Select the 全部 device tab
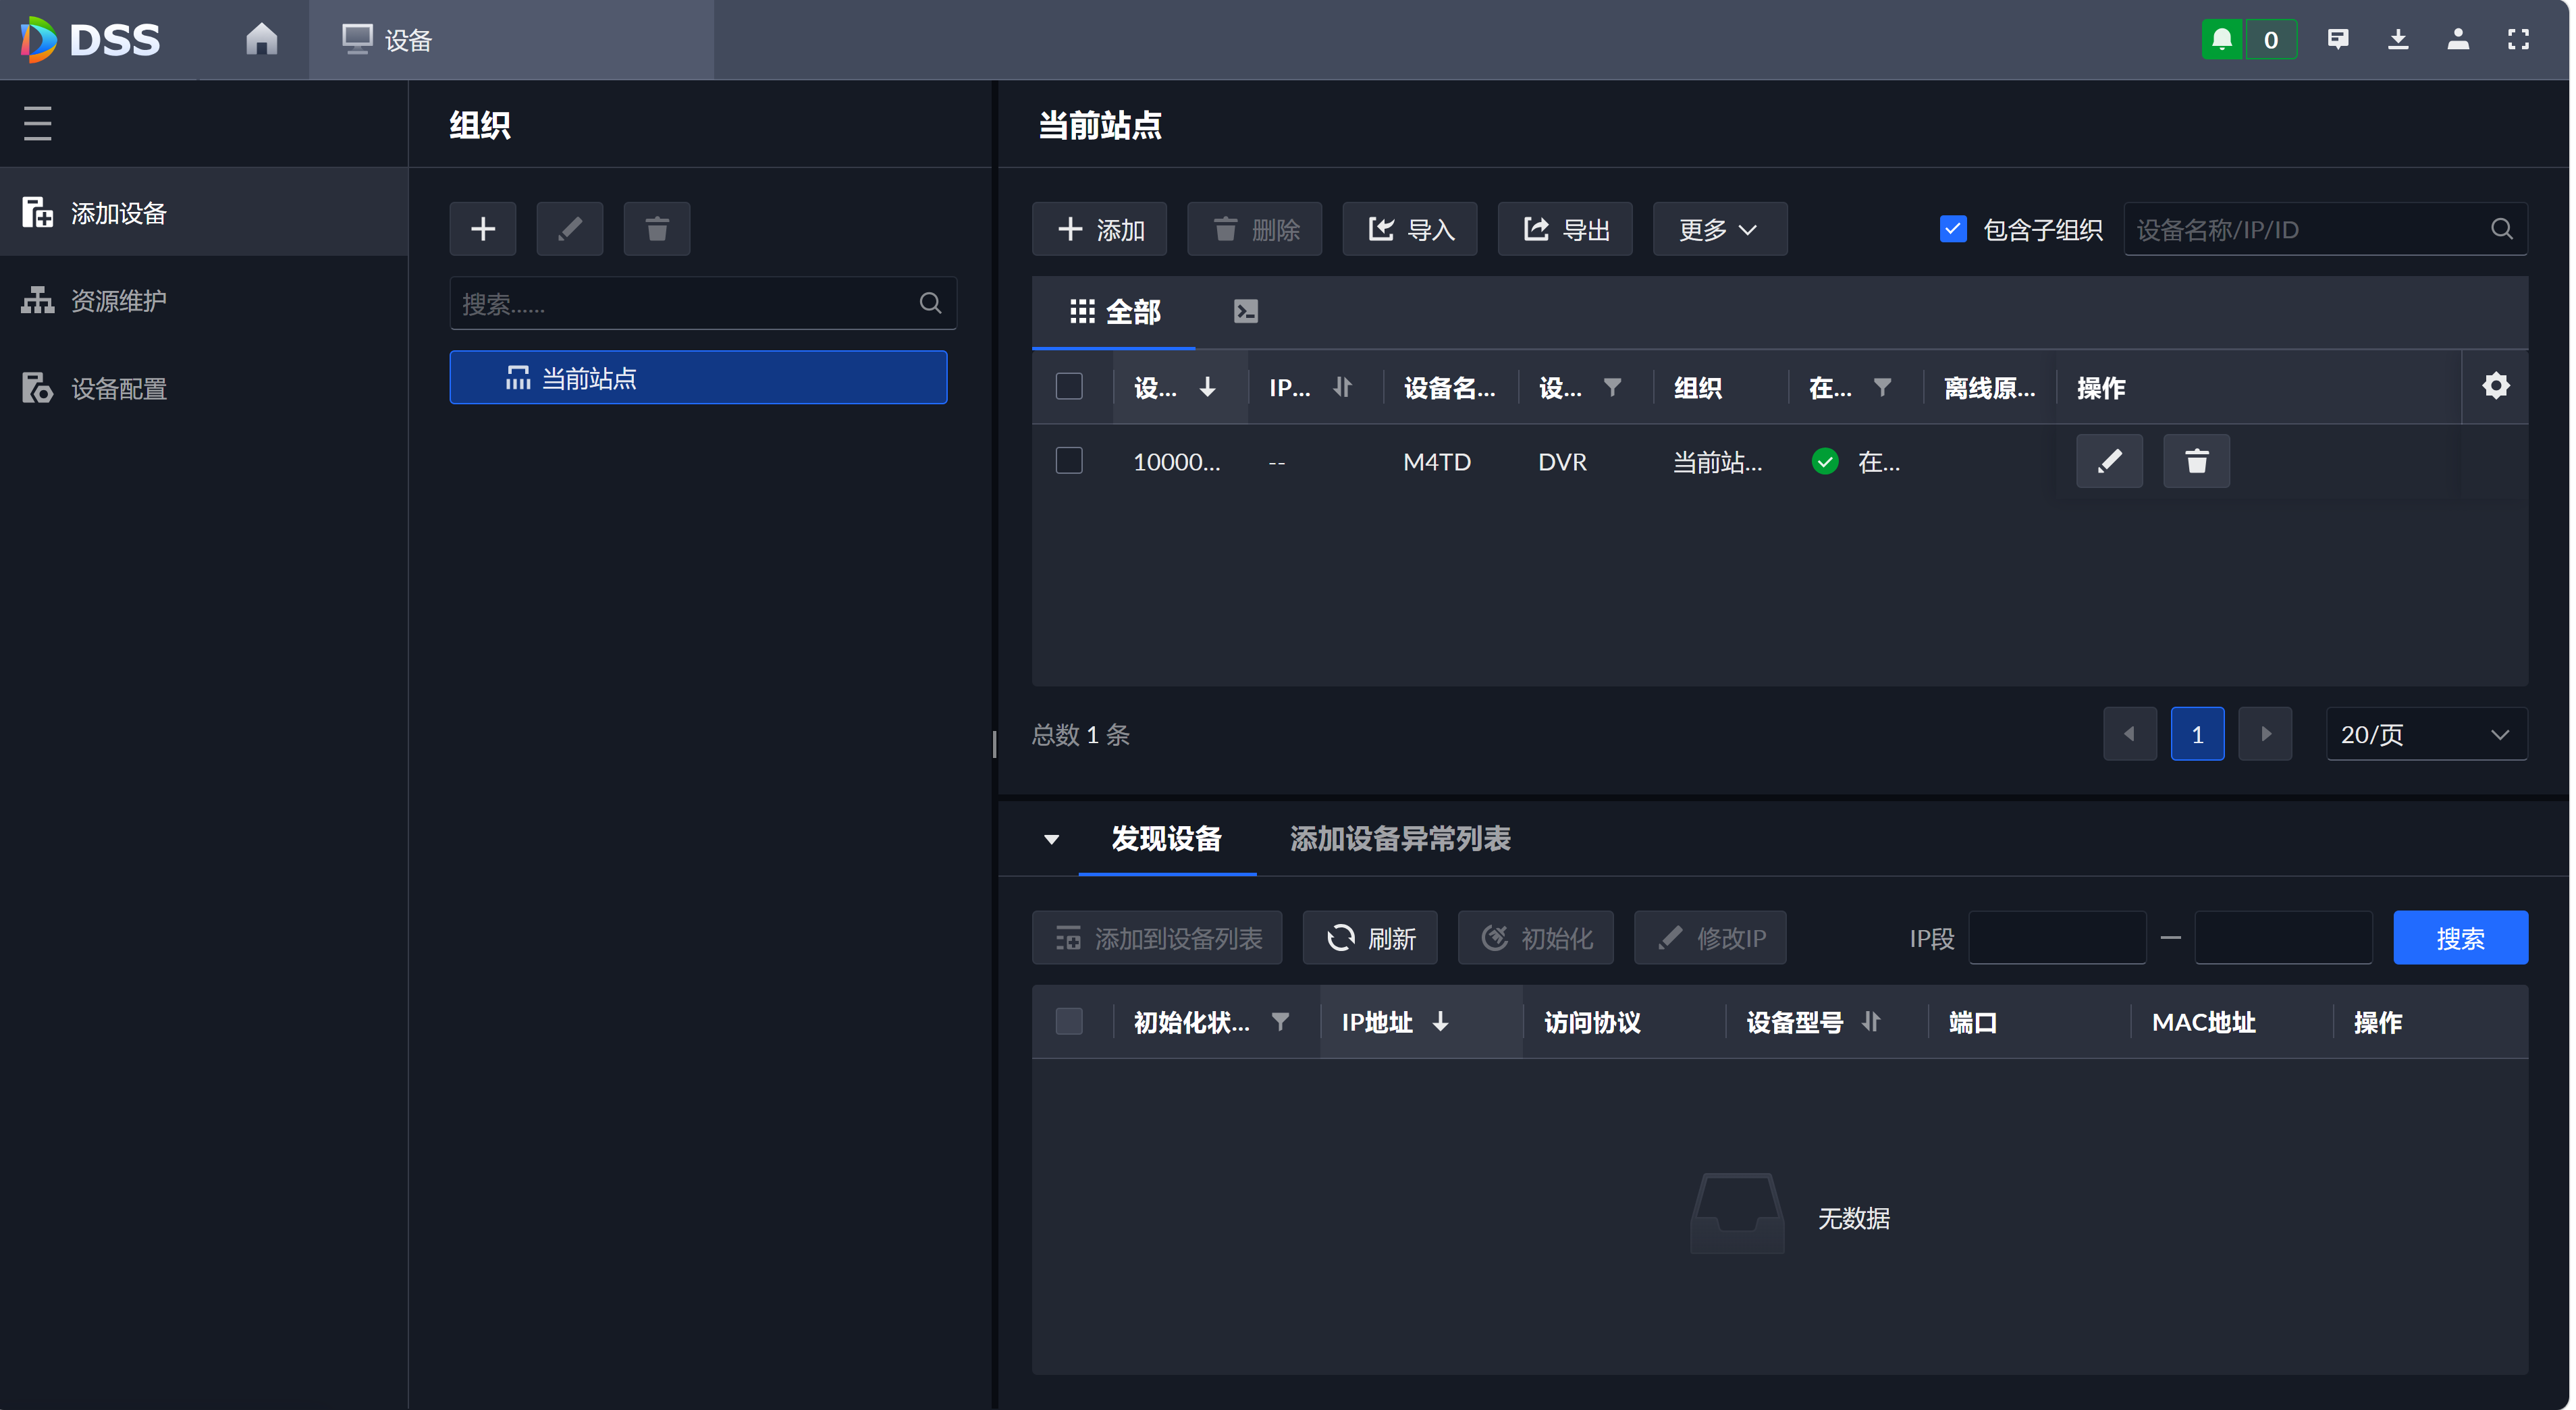Image resolution: width=2576 pixels, height=1410 pixels. pos(1114,312)
